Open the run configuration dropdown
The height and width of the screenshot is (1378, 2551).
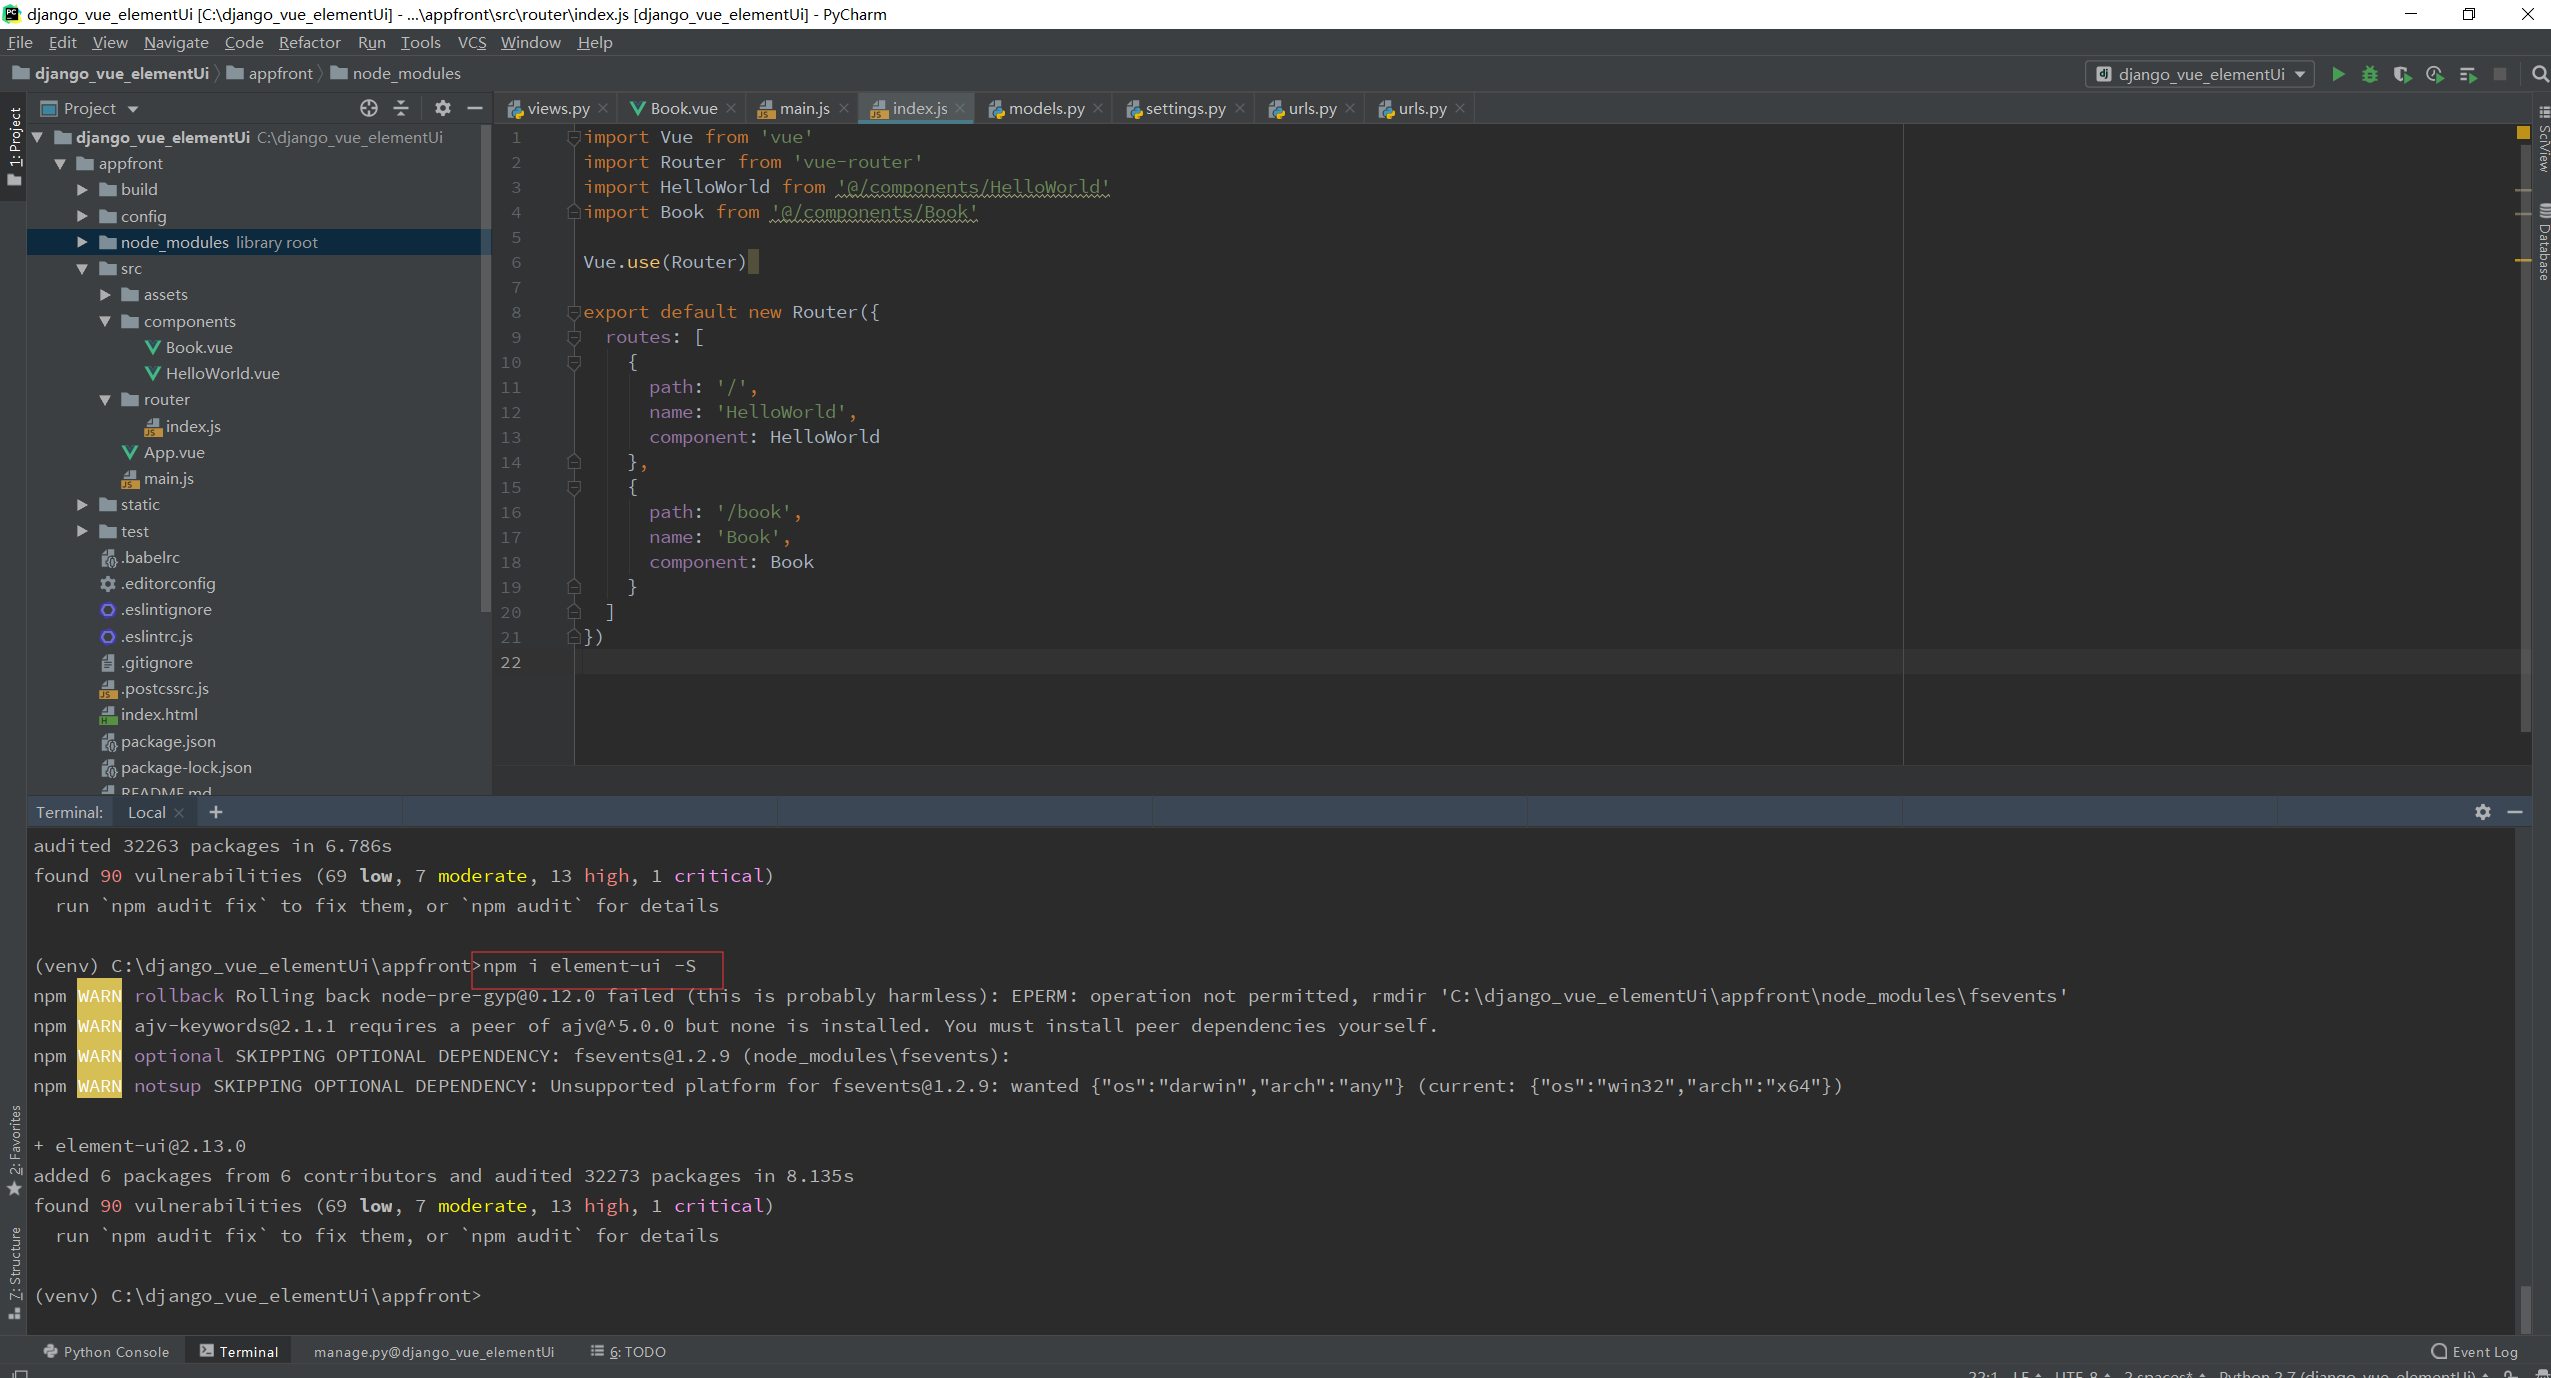(2200, 74)
